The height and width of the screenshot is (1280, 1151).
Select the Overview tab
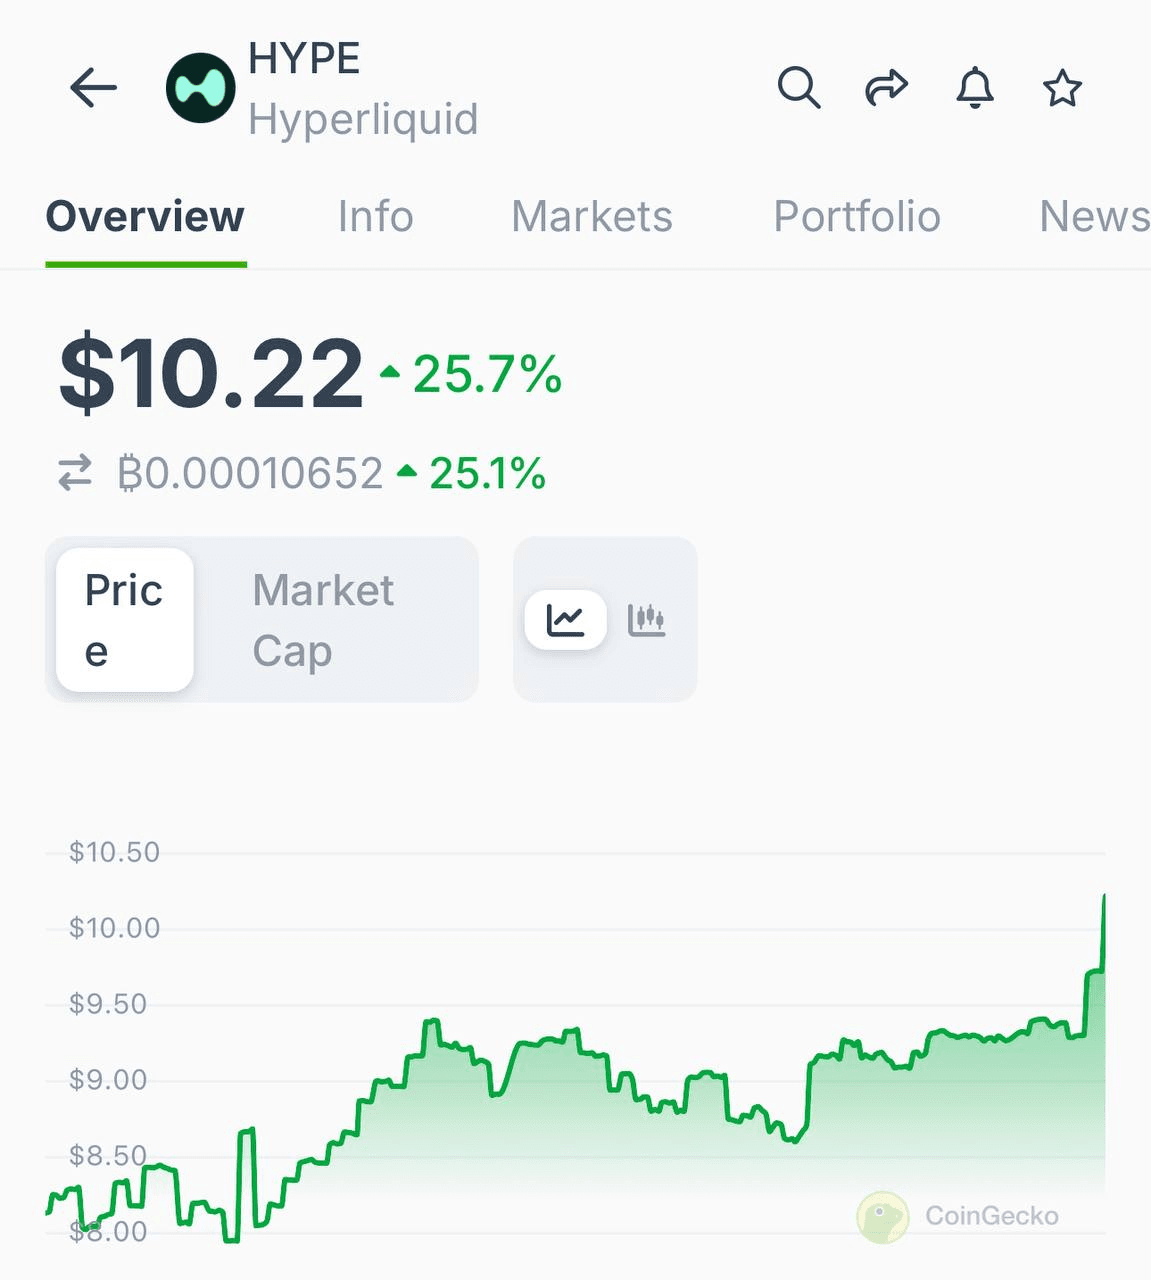tap(145, 216)
